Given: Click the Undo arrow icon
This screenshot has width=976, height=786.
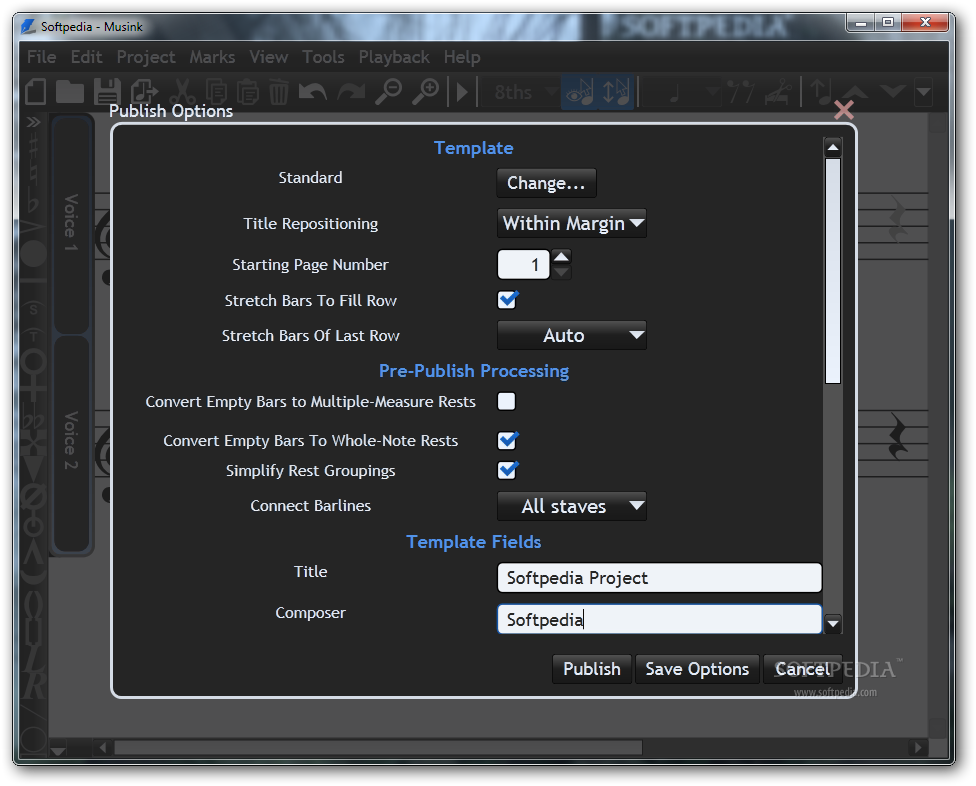Looking at the screenshot, I should (x=312, y=92).
